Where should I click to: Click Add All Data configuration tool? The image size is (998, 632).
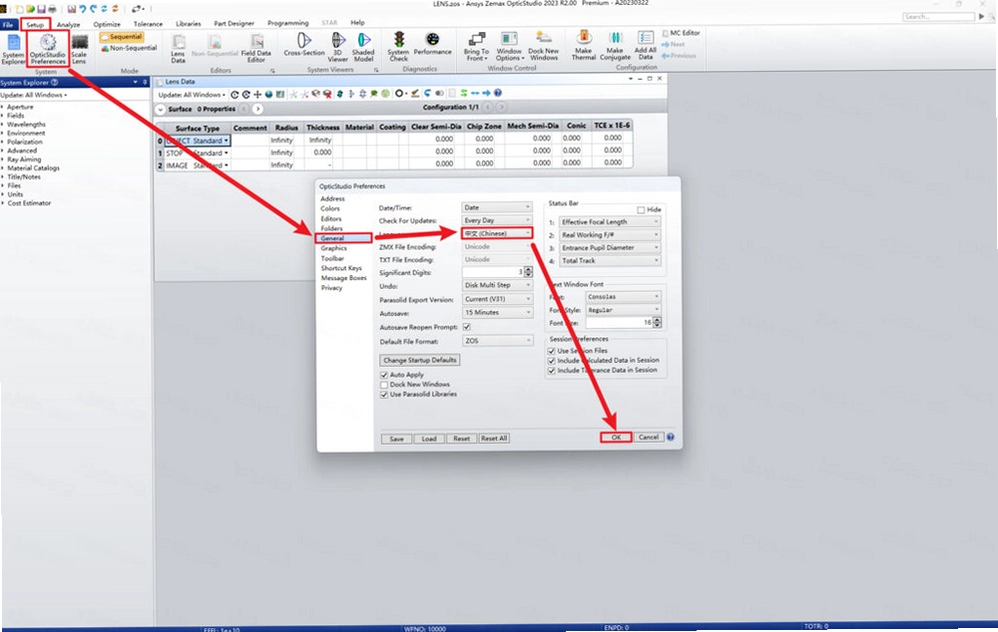[645, 46]
